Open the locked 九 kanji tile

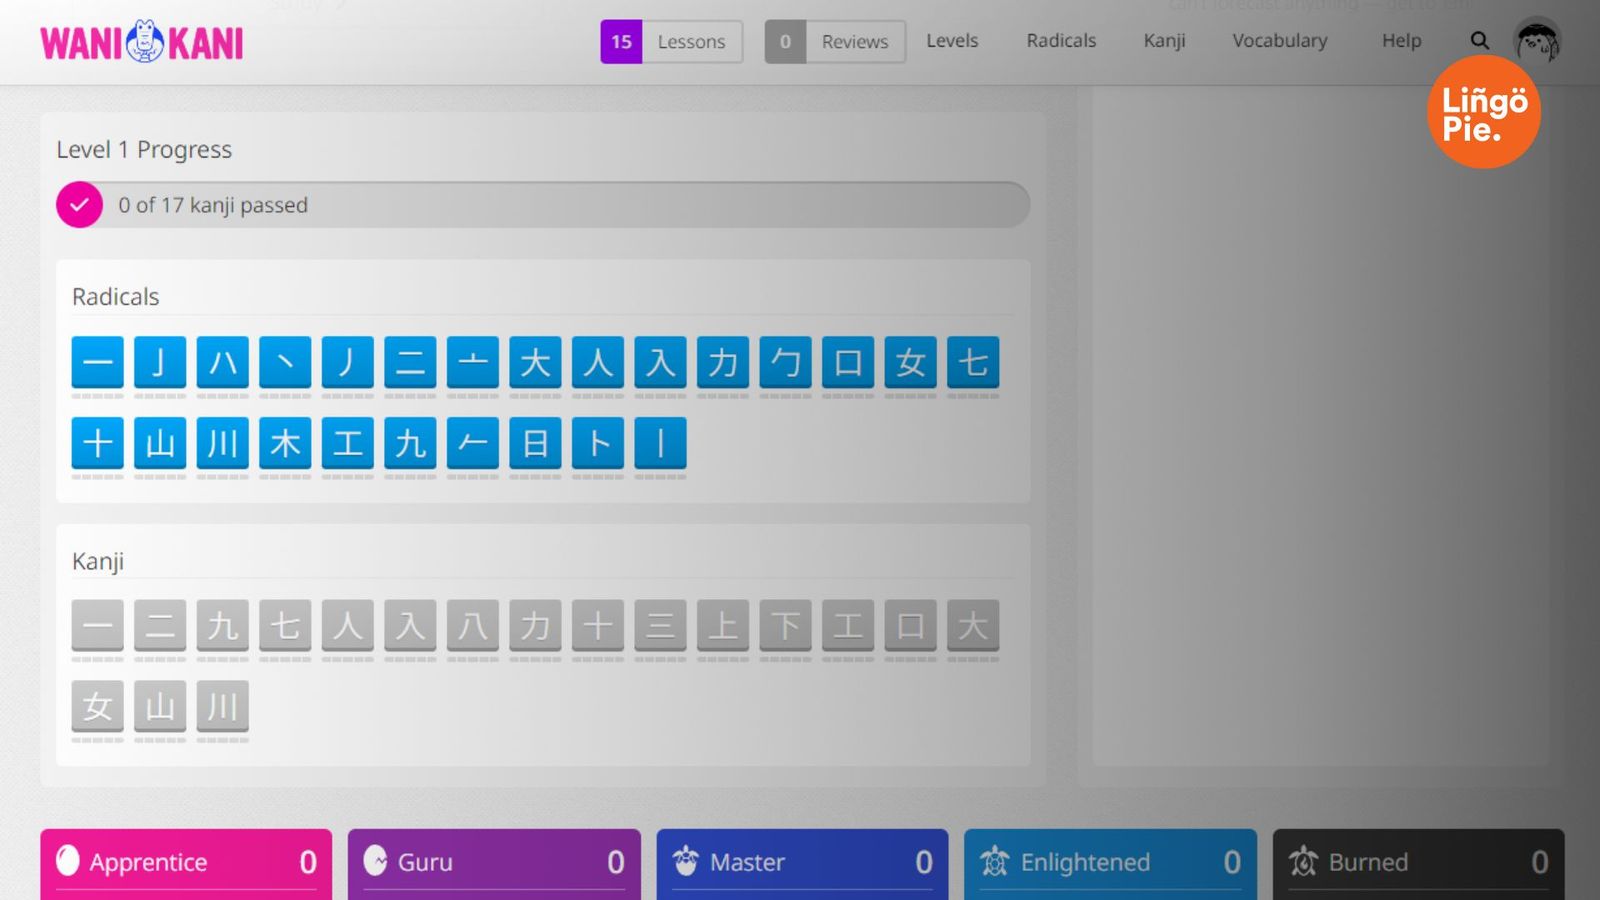coord(222,625)
